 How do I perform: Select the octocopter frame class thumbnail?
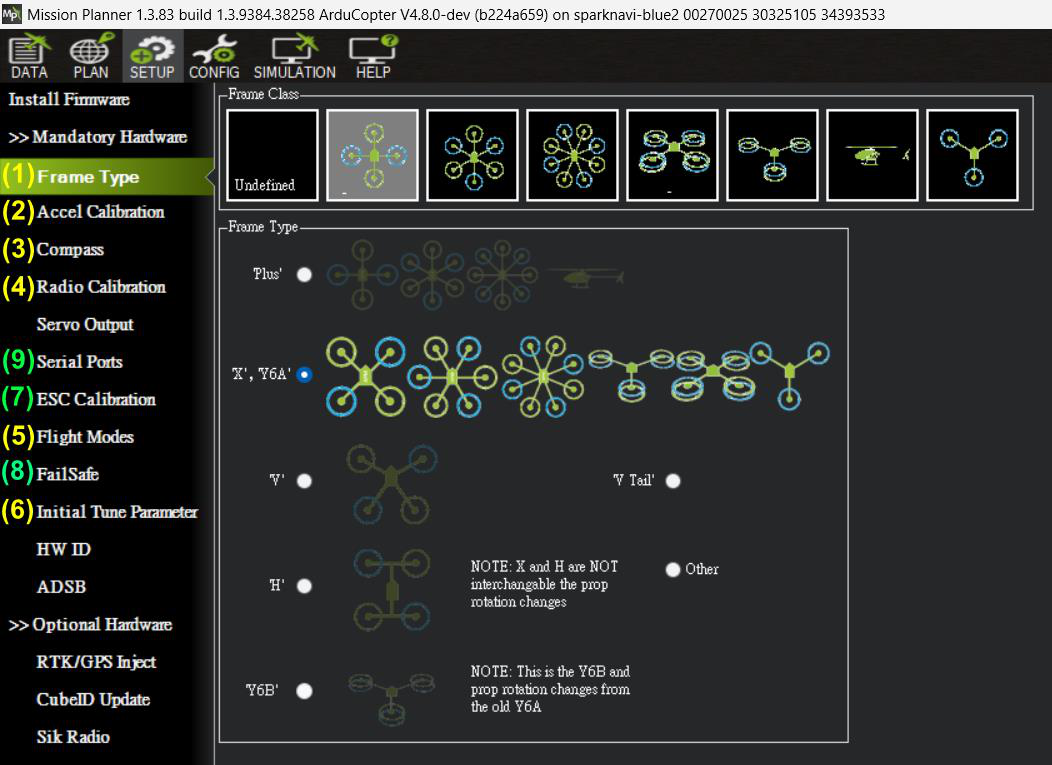[x=572, y=155]
